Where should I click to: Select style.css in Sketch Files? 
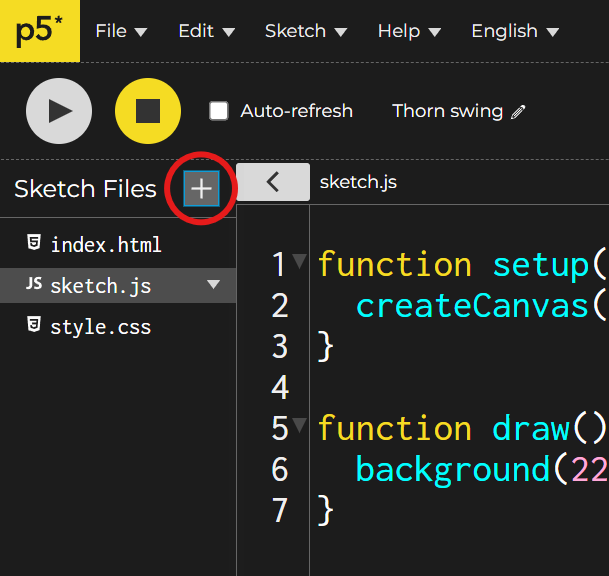click(x=100, y=326)
